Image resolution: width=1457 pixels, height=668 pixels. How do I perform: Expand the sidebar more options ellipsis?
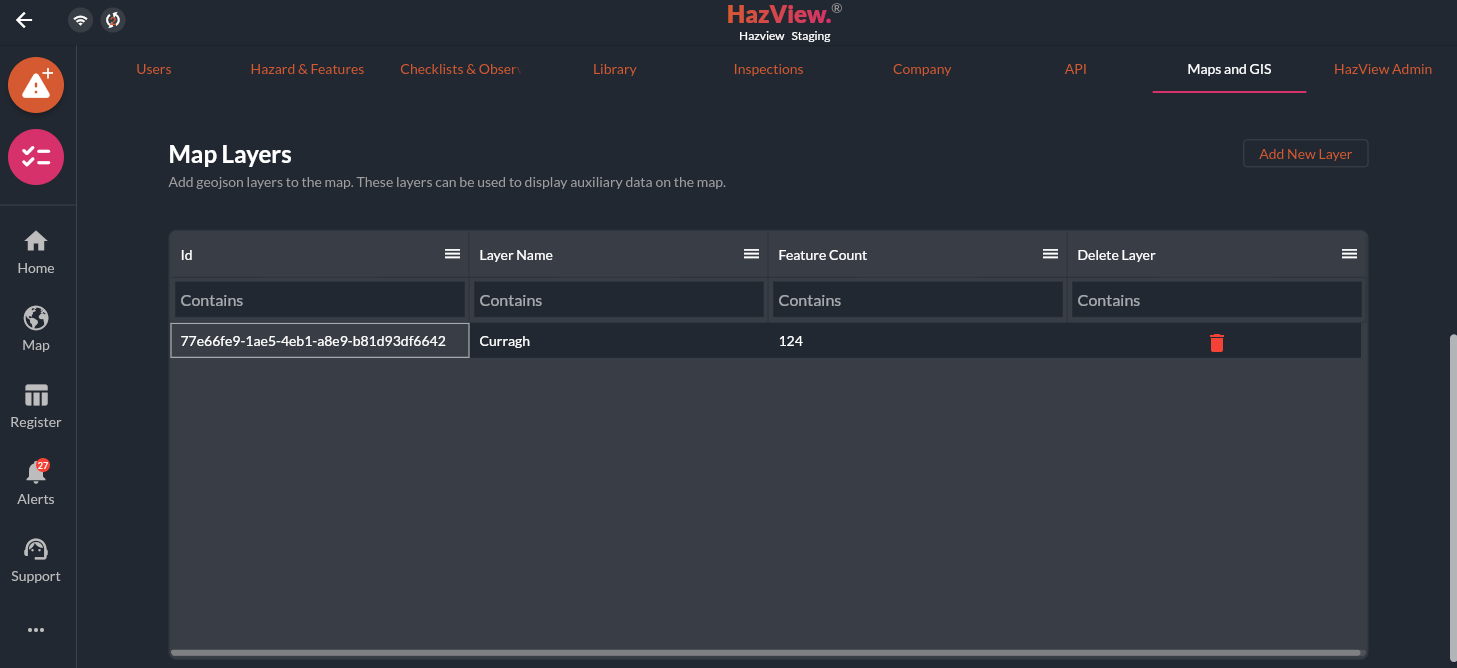(36, 630)
